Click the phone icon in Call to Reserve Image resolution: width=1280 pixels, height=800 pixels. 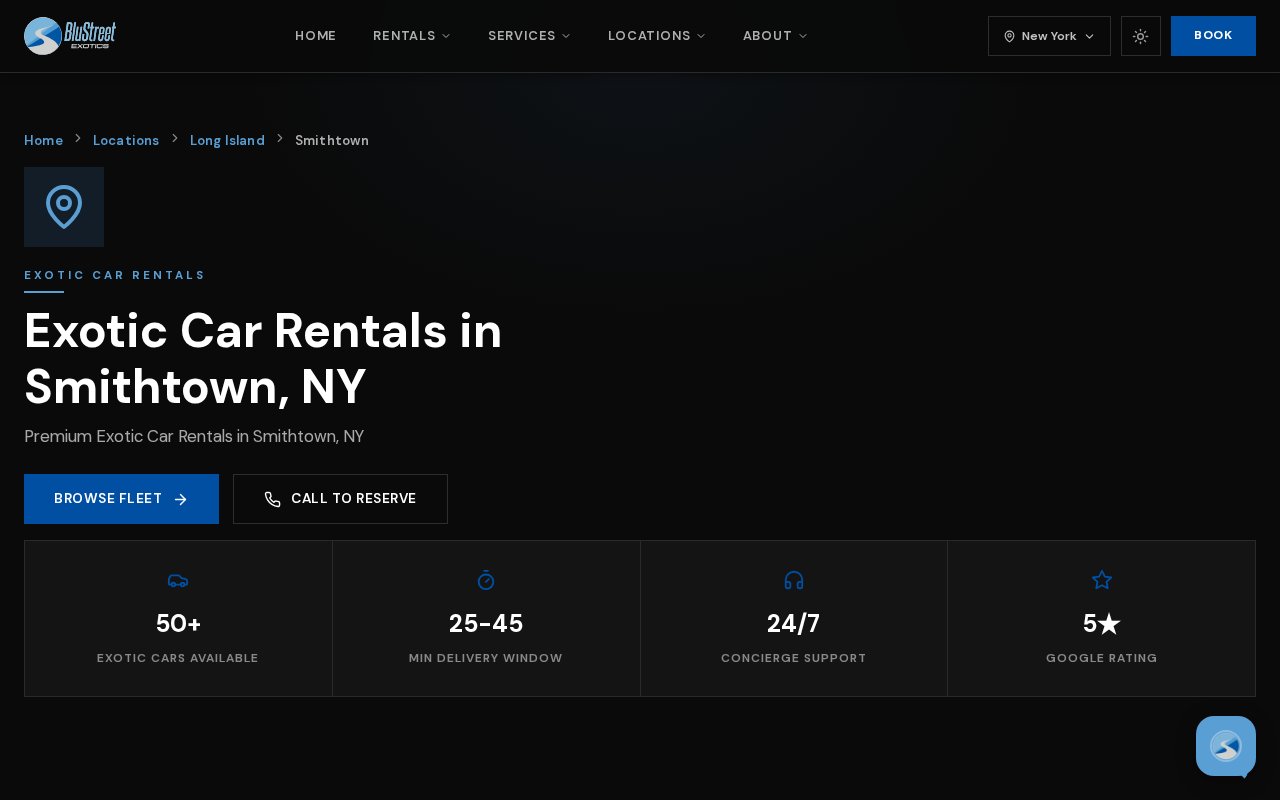click(273, 499)
